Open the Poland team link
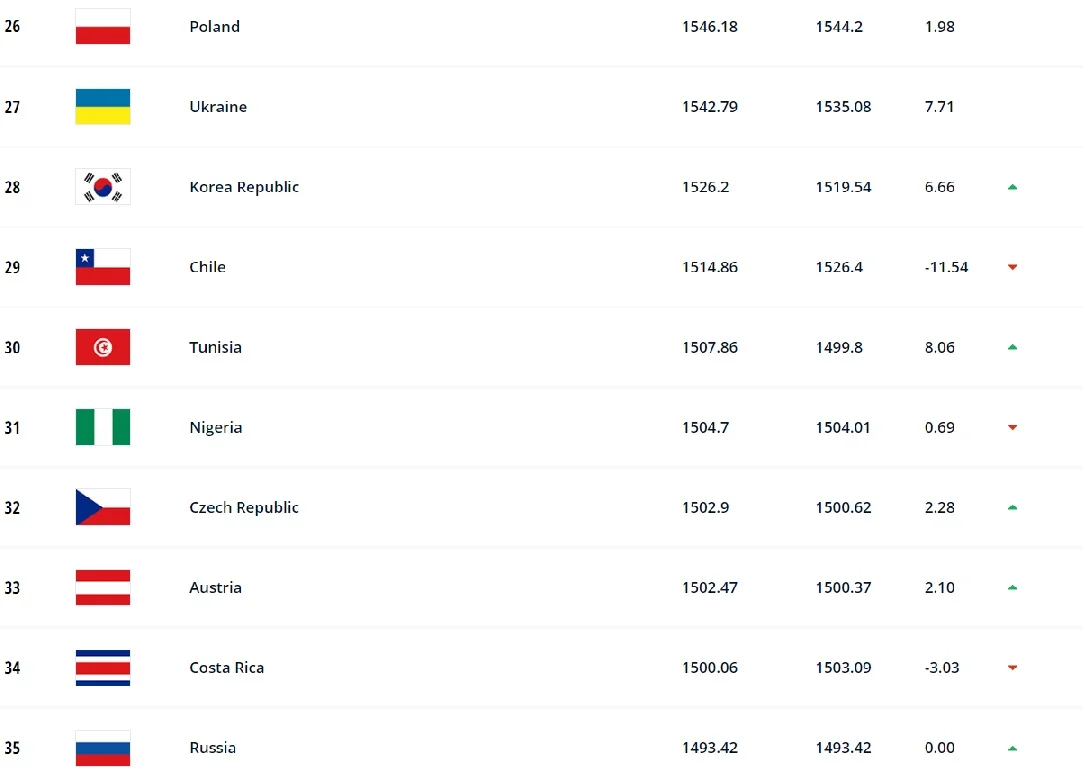Screen dimensions: 1083x772 tap(214, 27)
